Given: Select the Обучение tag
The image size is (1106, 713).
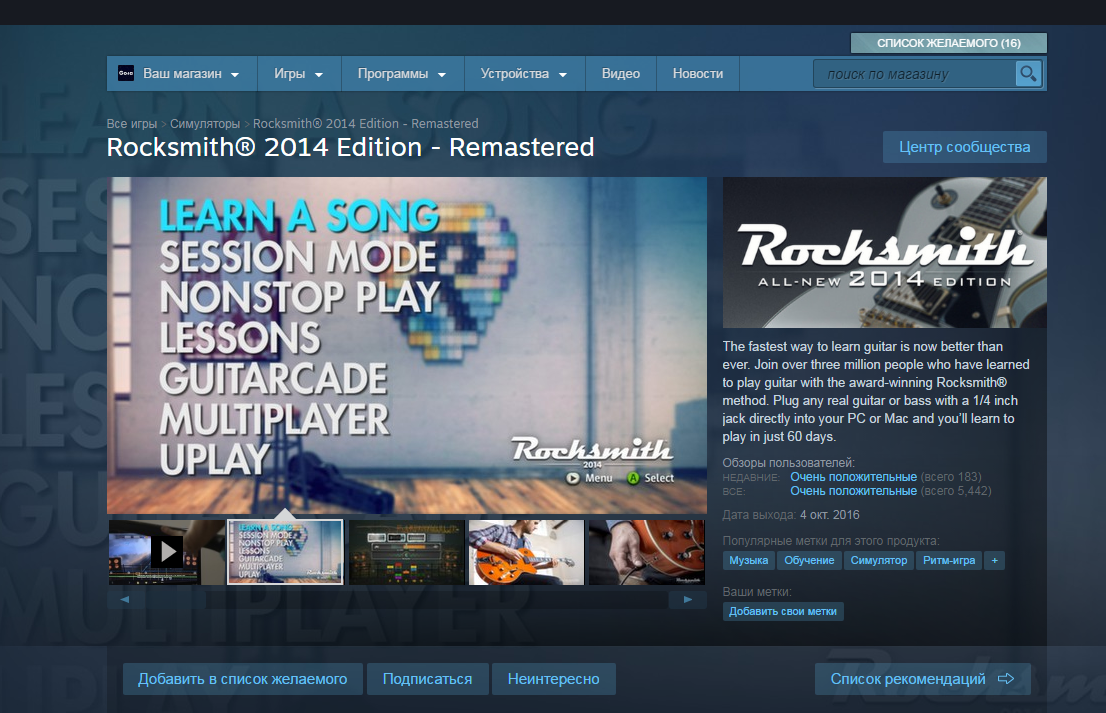Looking at the screenshot, I should 809,560.
